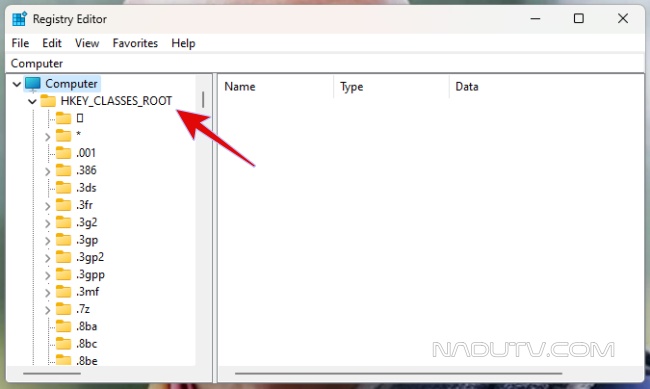Select the .3gp2 key label
This screenshot has width=650, height=389.
point(90,257)
